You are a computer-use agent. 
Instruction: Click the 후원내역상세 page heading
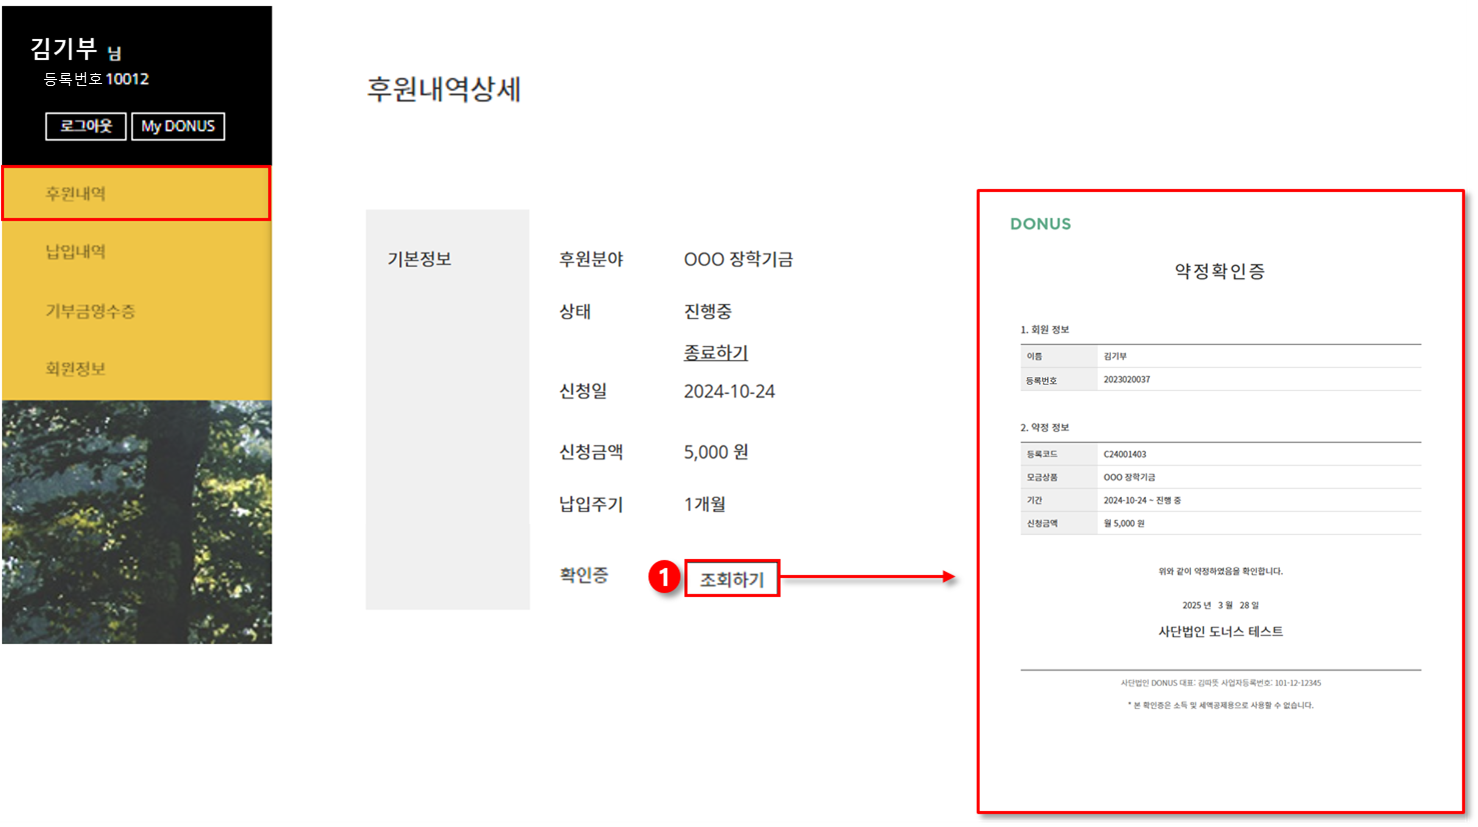[444, 89]
